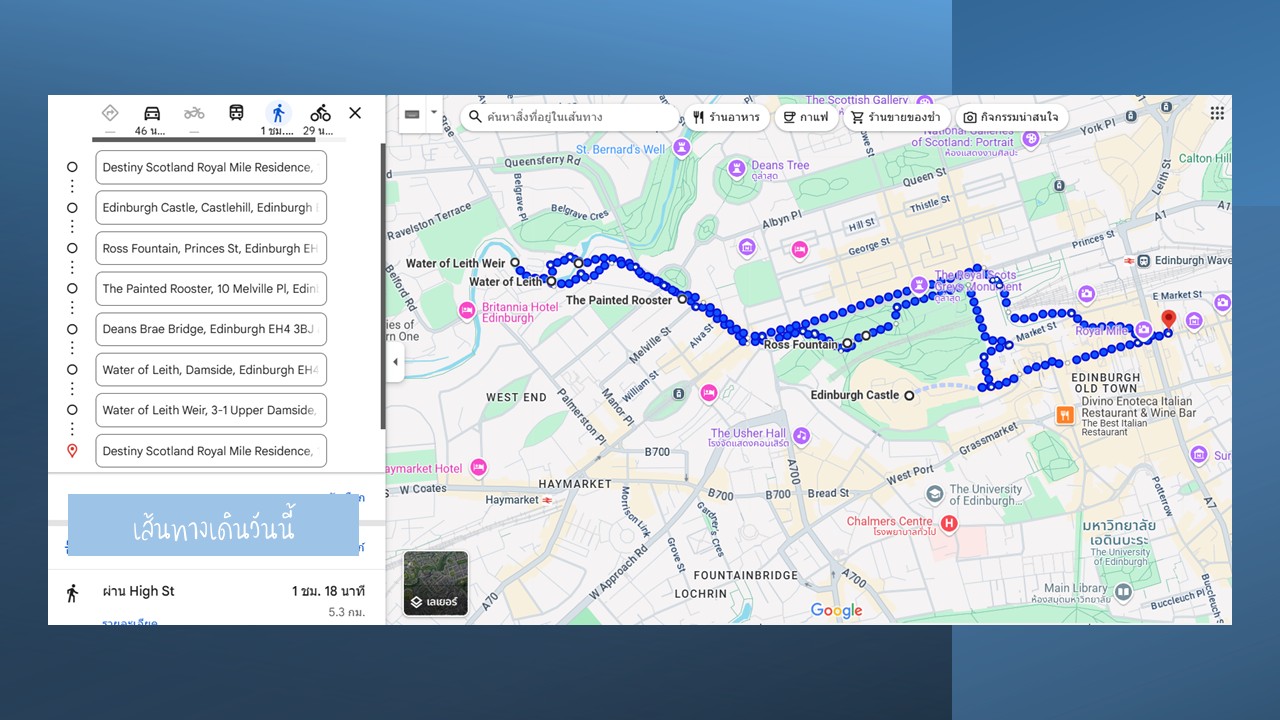1280x720 pixels.
Task: Click waypoint circle beside Edinburgh Castle field
Action: point(72,208)
